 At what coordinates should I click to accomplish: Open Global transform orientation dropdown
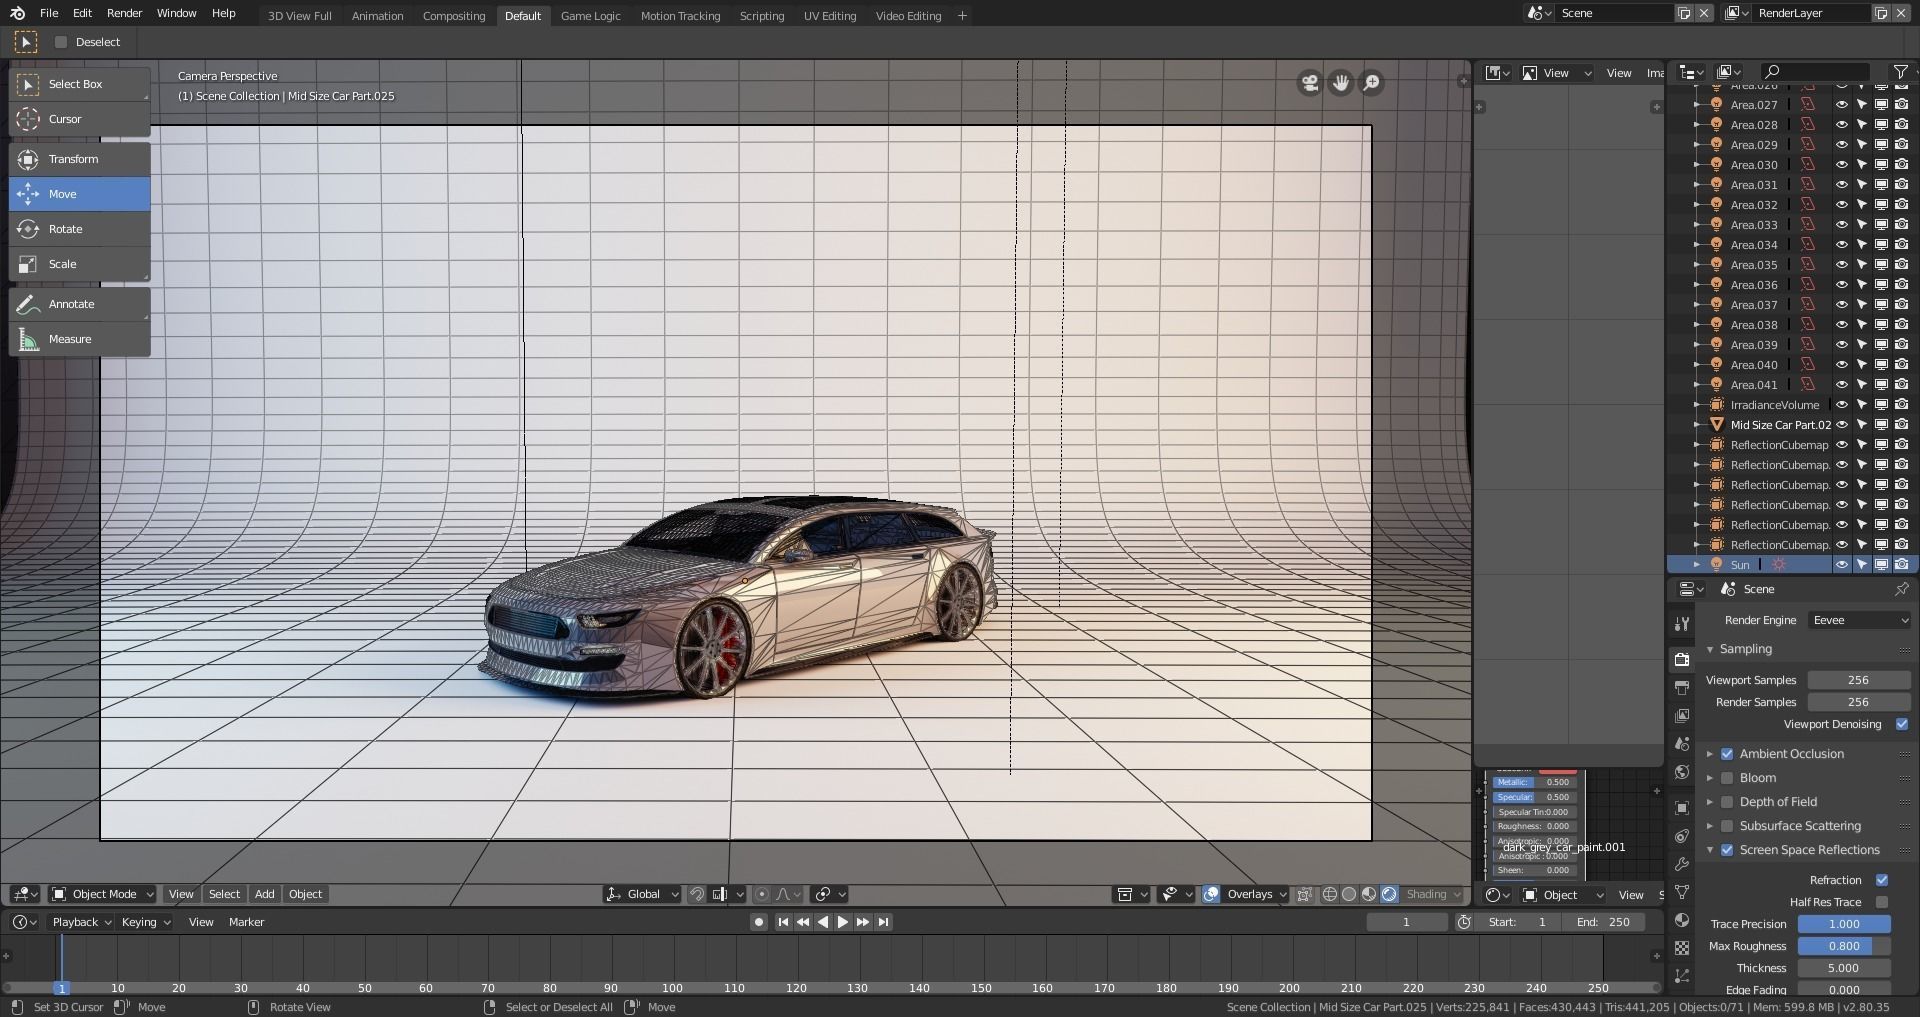642,894
